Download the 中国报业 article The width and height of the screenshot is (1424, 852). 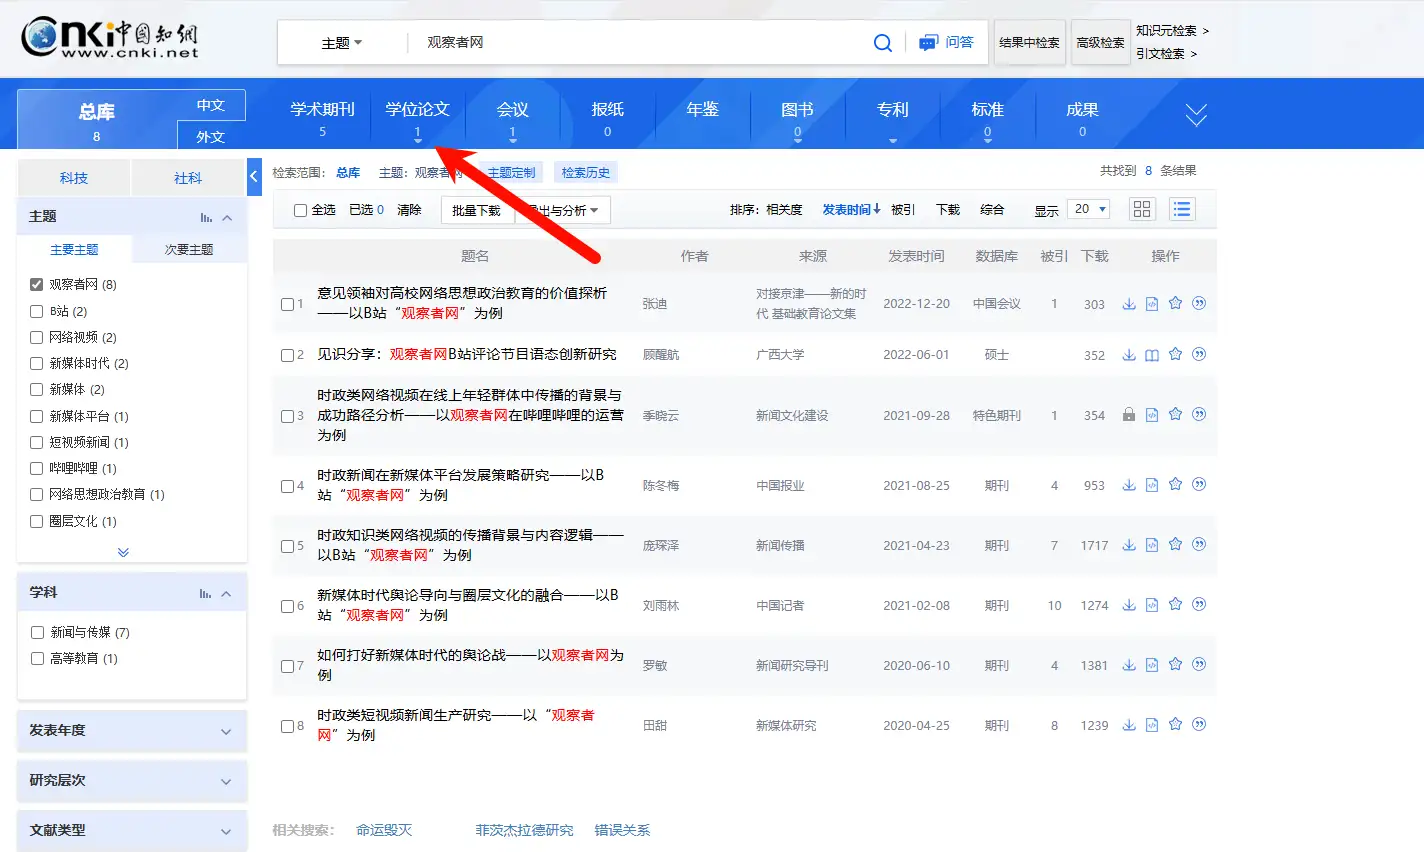coord(1129,485)
